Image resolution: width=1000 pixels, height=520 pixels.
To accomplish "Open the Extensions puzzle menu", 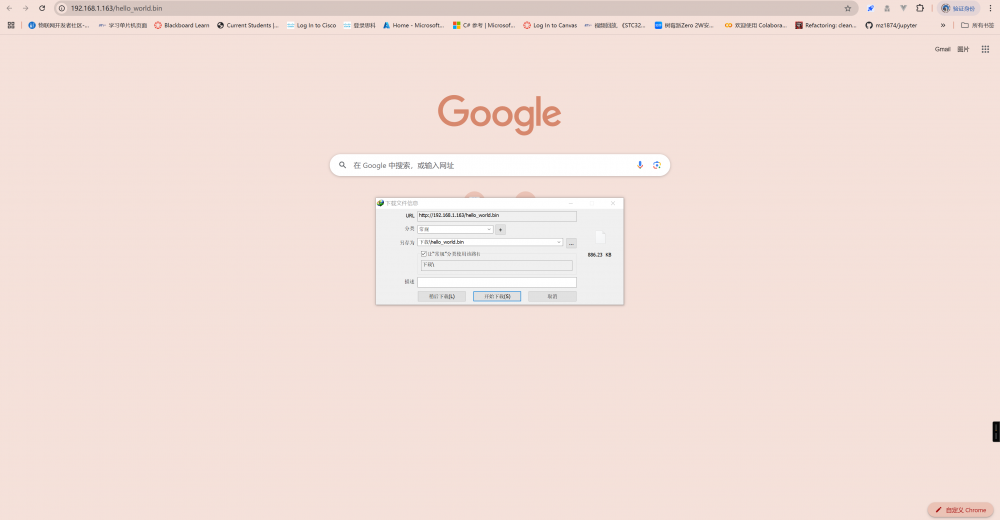I will click(x=920, y=8).
